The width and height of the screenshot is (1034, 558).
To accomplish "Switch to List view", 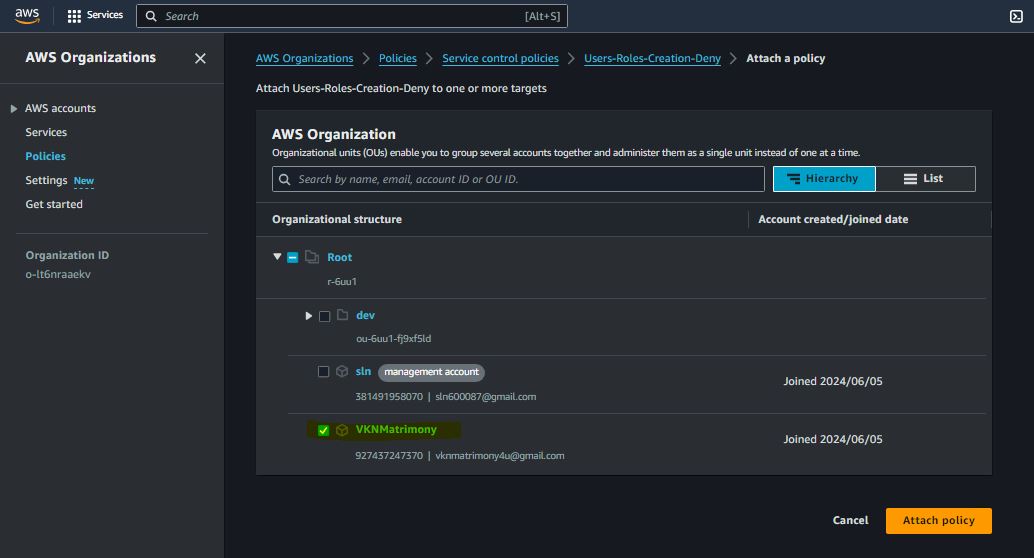I will (924, 179).
